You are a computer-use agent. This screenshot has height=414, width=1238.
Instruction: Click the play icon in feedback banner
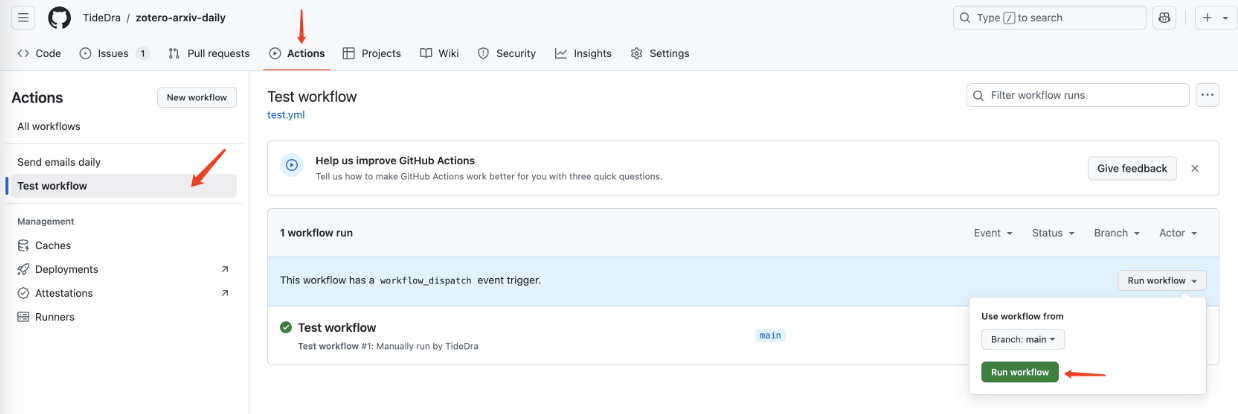[x=292, y=166]
